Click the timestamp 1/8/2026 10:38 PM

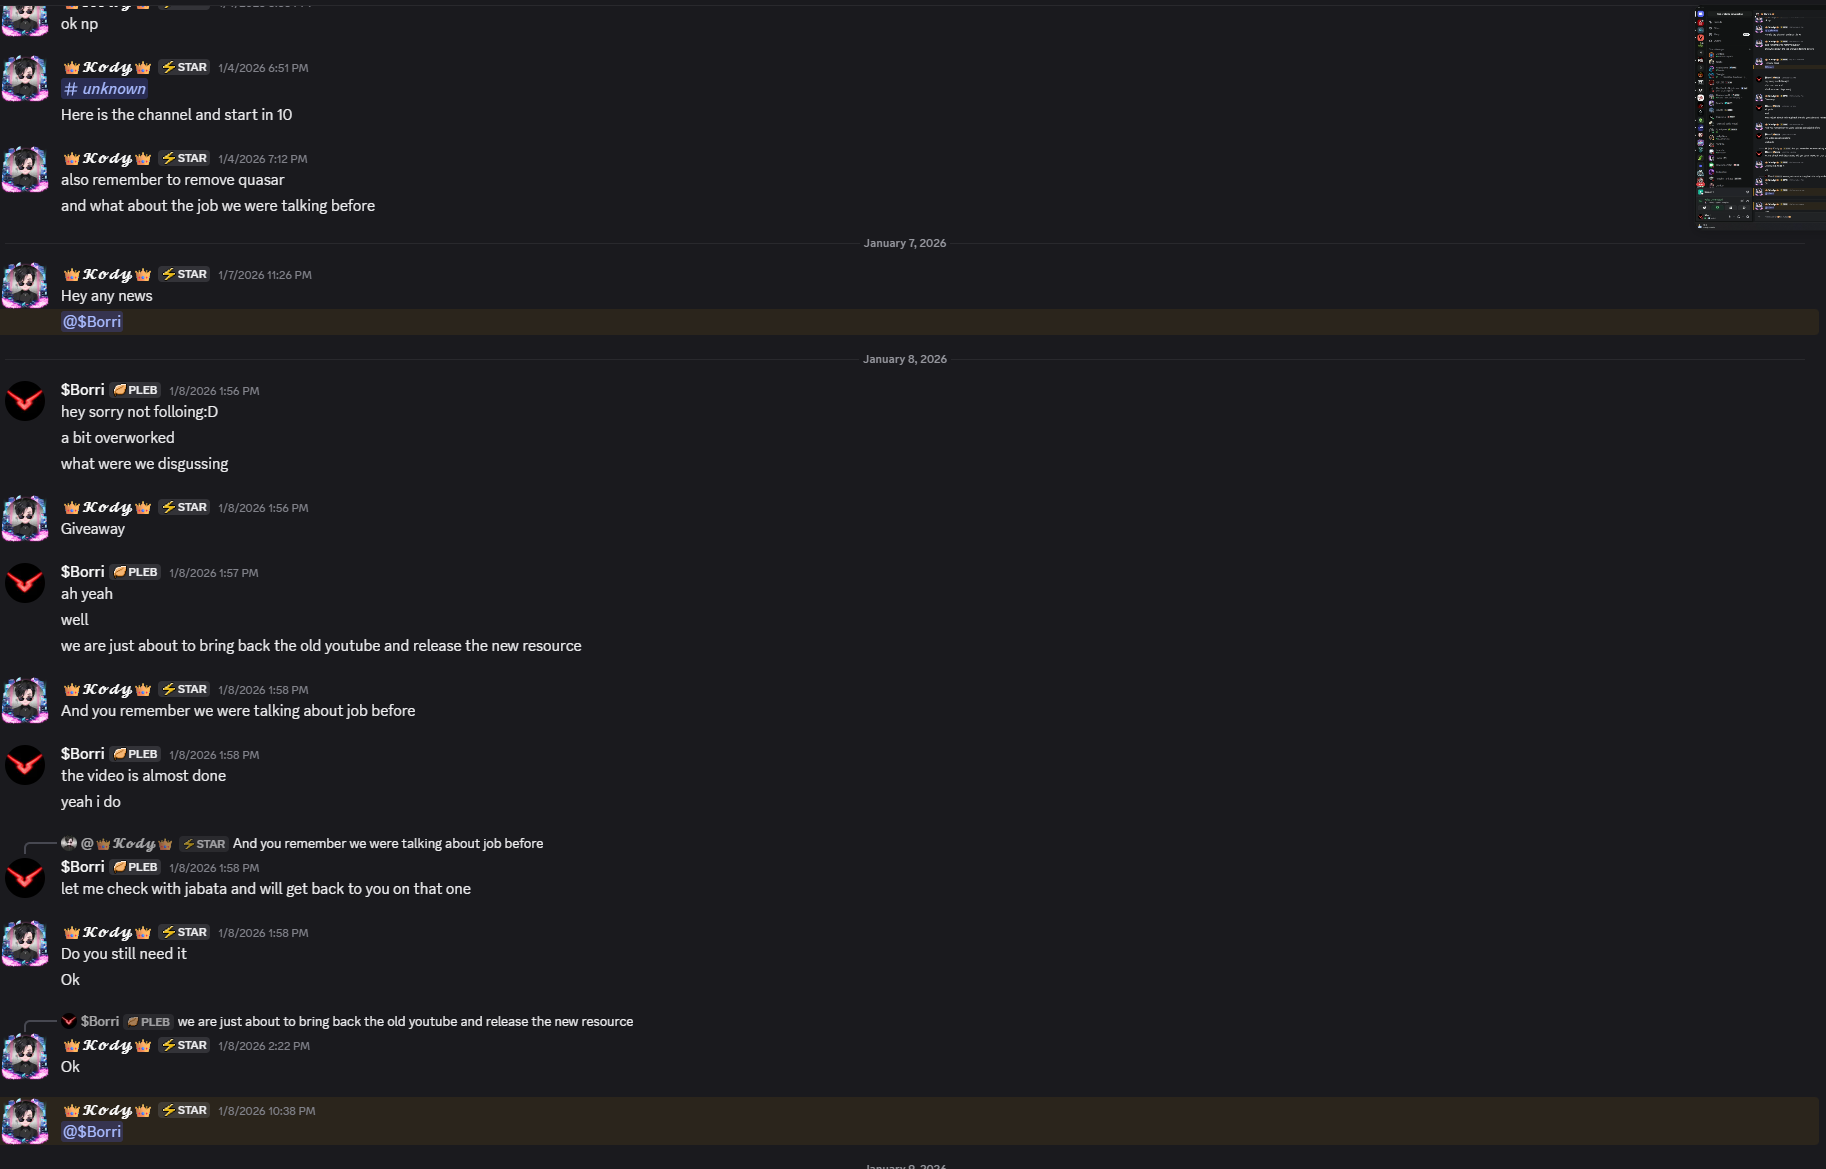coord(267,1112)
